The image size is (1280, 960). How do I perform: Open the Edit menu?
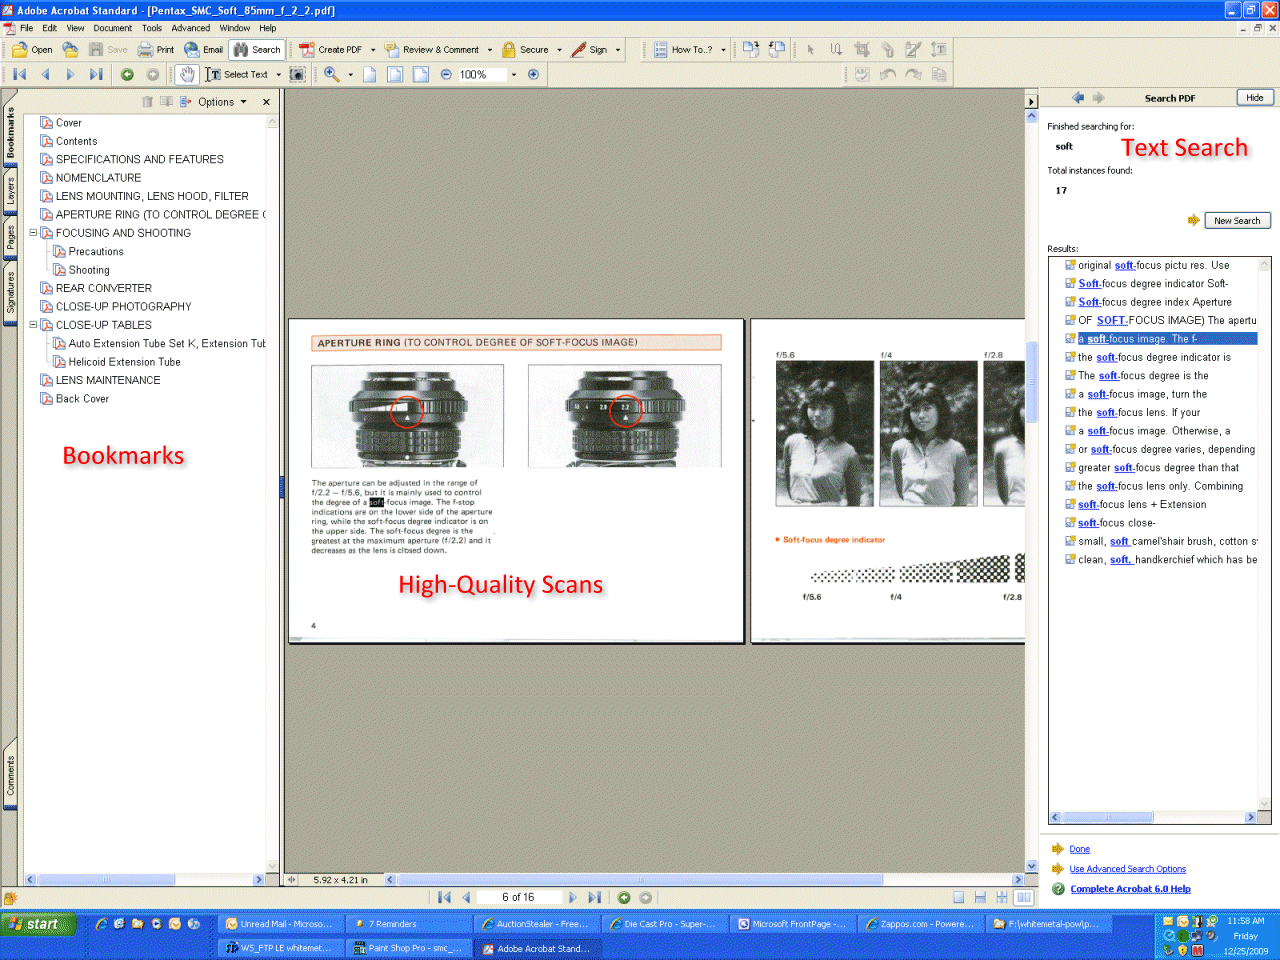[50, 28]
